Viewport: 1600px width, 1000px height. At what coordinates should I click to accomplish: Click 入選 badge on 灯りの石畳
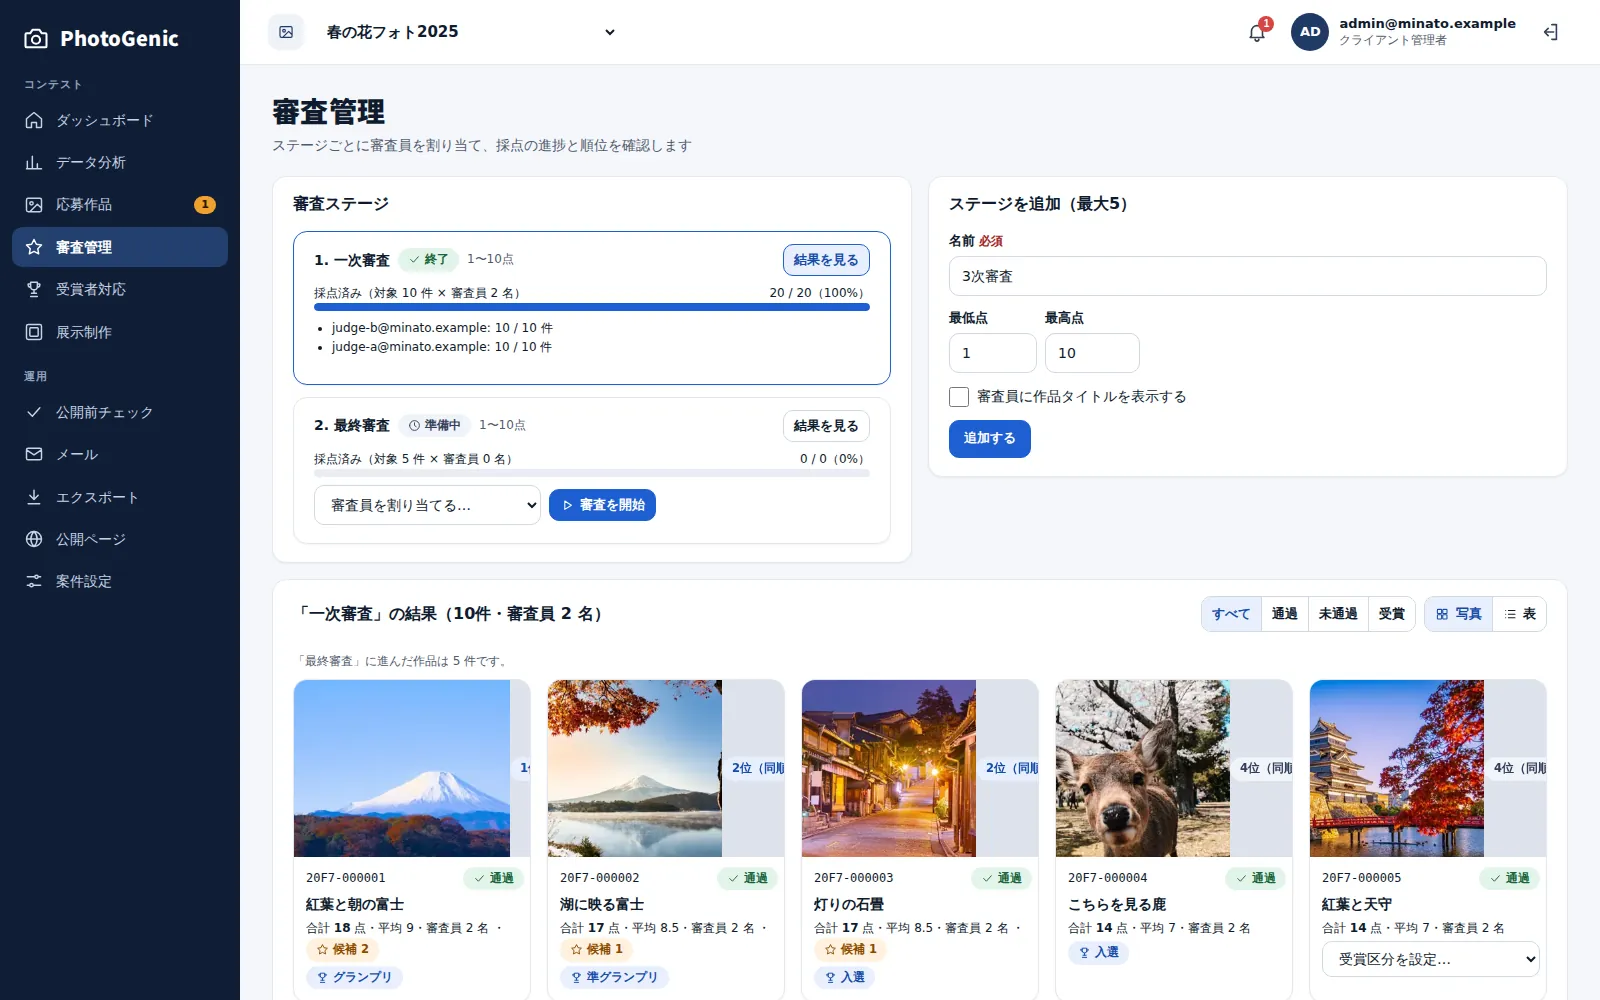coord(845,977)
